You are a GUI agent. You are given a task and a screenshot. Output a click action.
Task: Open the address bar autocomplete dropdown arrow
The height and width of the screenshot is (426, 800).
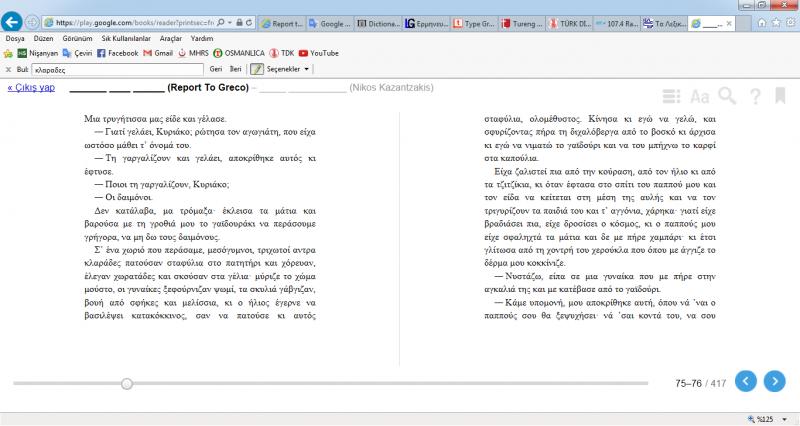point(230,23)
